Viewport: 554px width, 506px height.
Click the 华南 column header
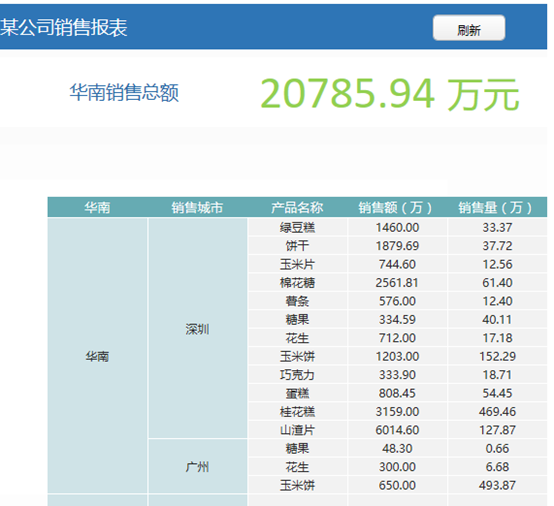pos(98,207)
